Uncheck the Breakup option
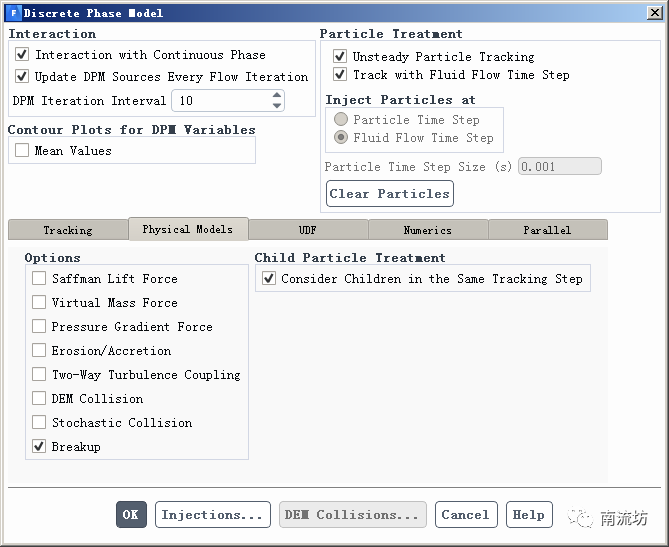The height and width of the screenshot is (547, 669). pos(39,447)
